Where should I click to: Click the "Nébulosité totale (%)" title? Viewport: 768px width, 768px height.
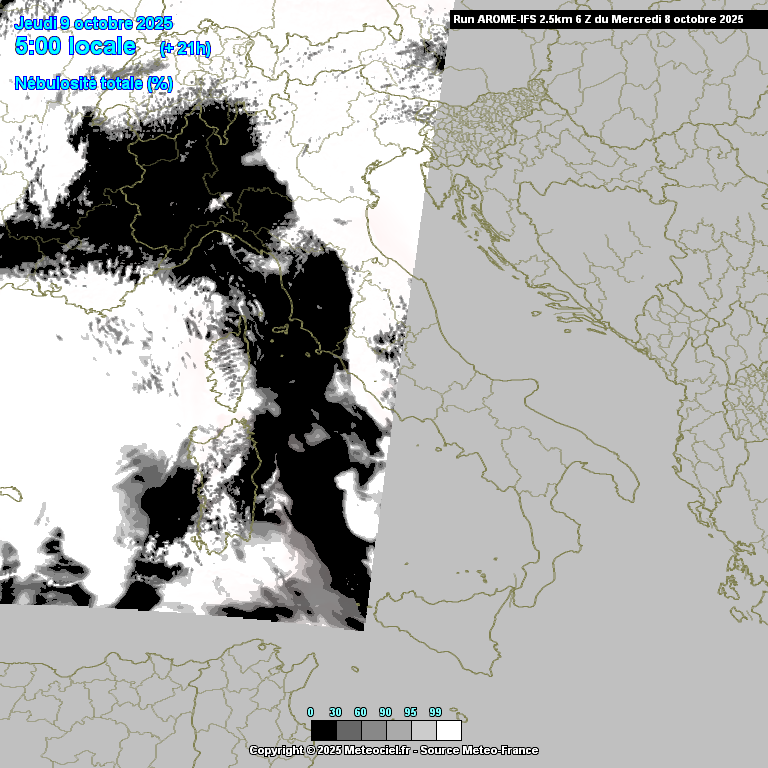click(x=94, y=83)
